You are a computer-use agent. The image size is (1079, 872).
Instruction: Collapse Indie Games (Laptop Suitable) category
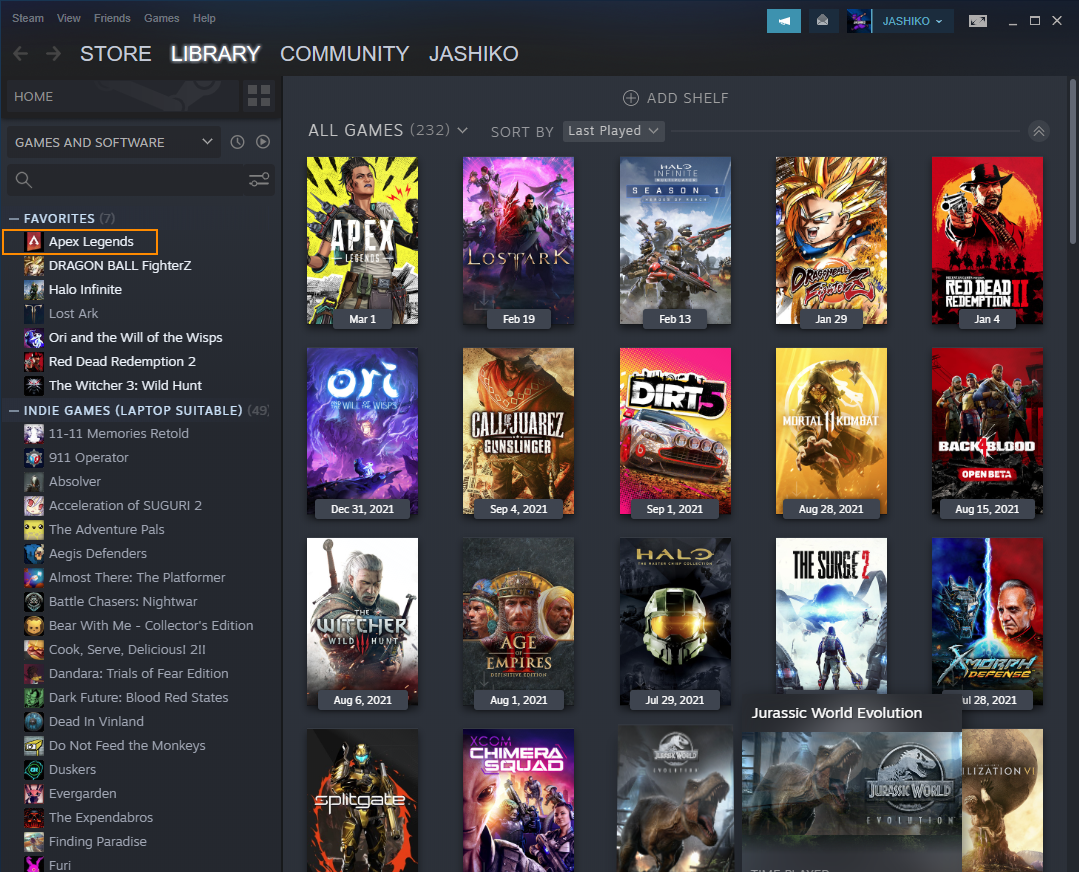pos(14,410)
